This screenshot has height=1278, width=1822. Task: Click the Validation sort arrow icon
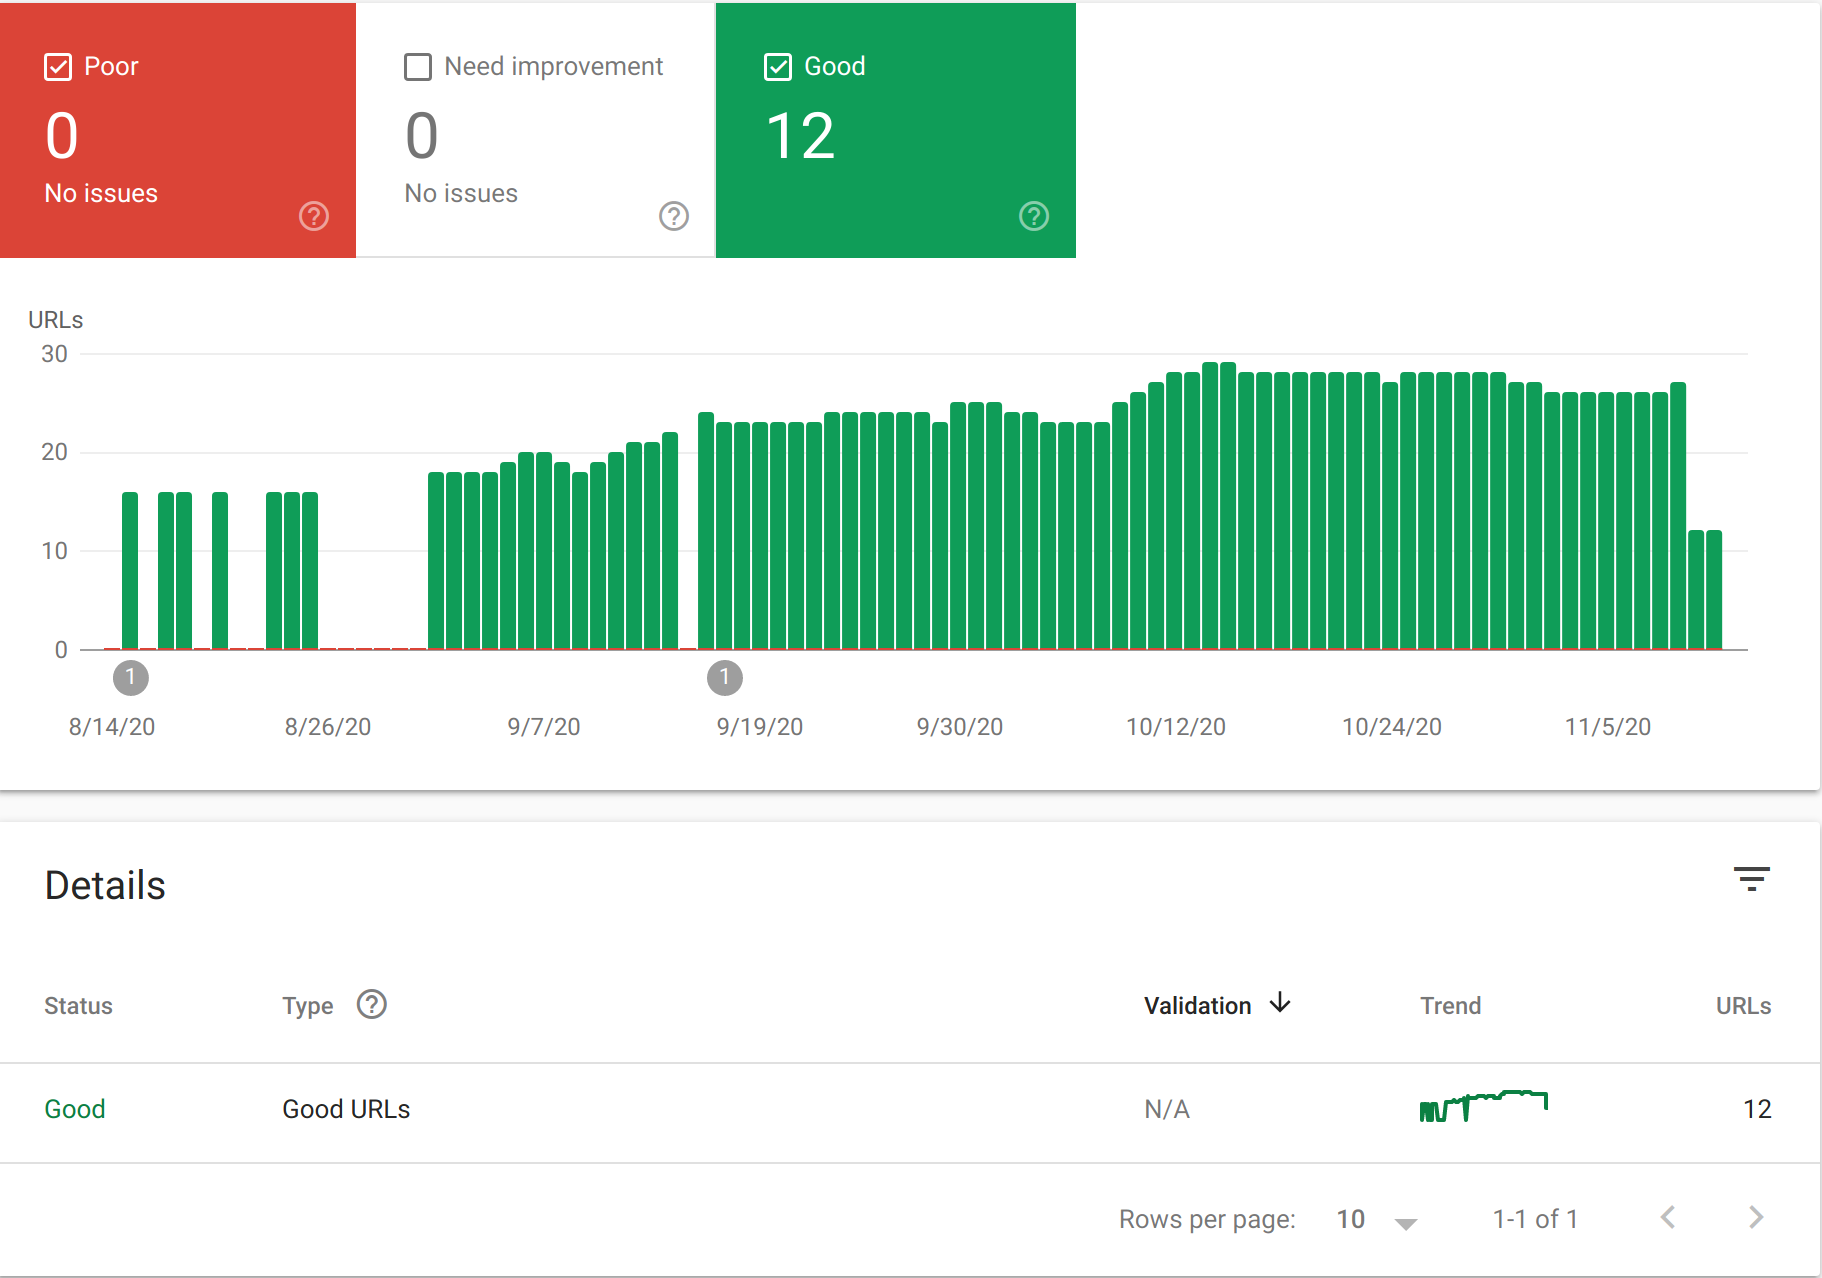tap(1280, 1003)
